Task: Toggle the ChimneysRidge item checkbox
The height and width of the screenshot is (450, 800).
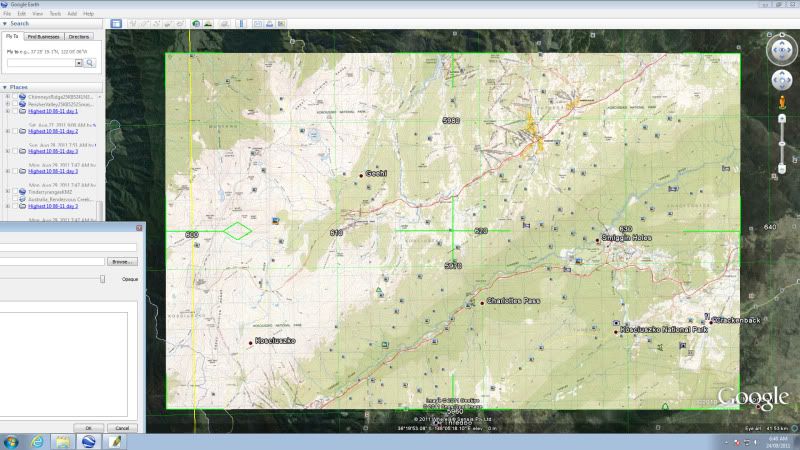Action: click(x=15, y=96)
